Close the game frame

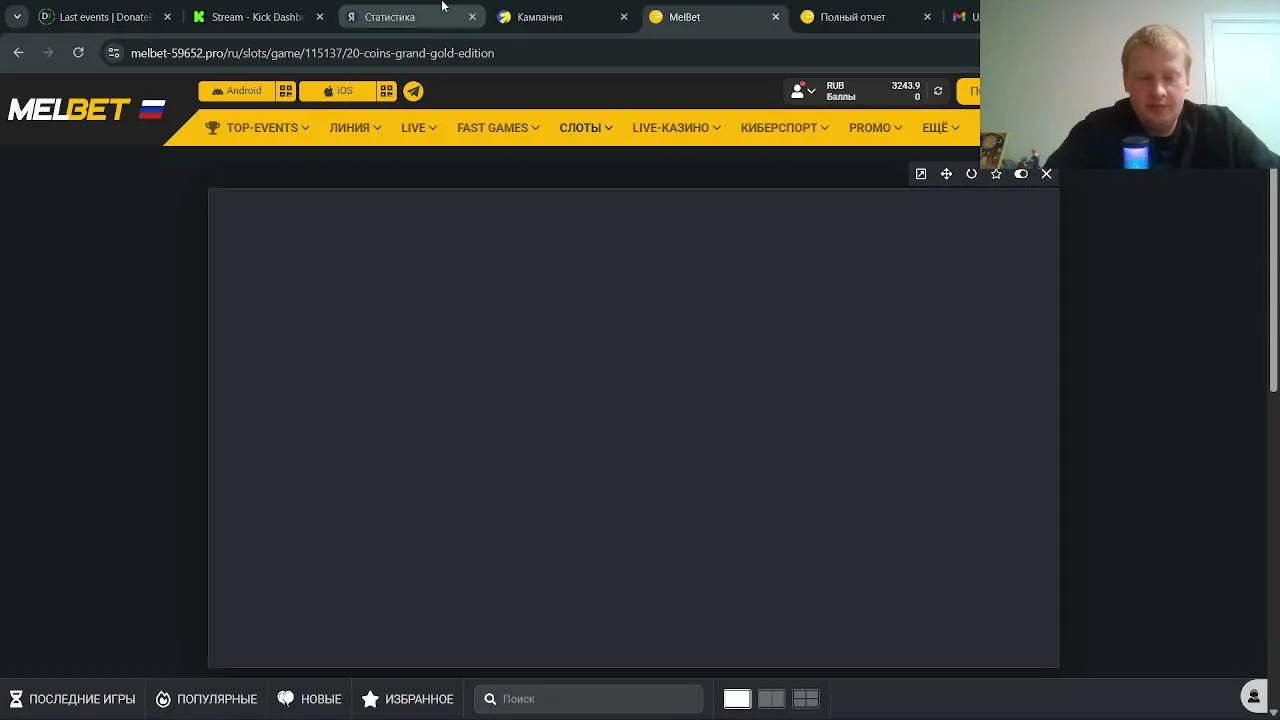click(1046, 174)
